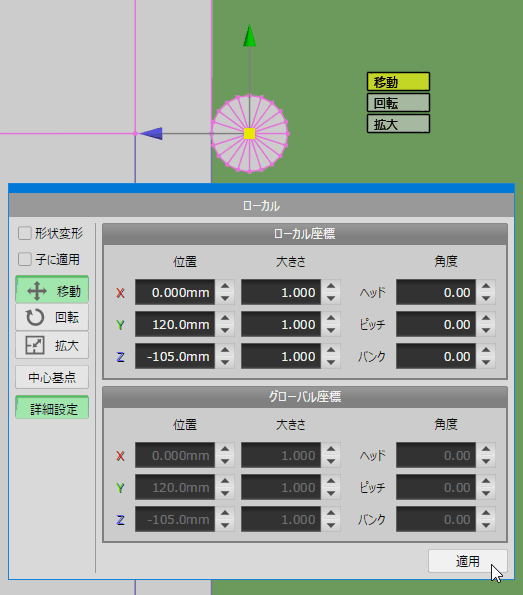
Task: Click the local X size 1.000 field
Action: (x=281, y=292)
